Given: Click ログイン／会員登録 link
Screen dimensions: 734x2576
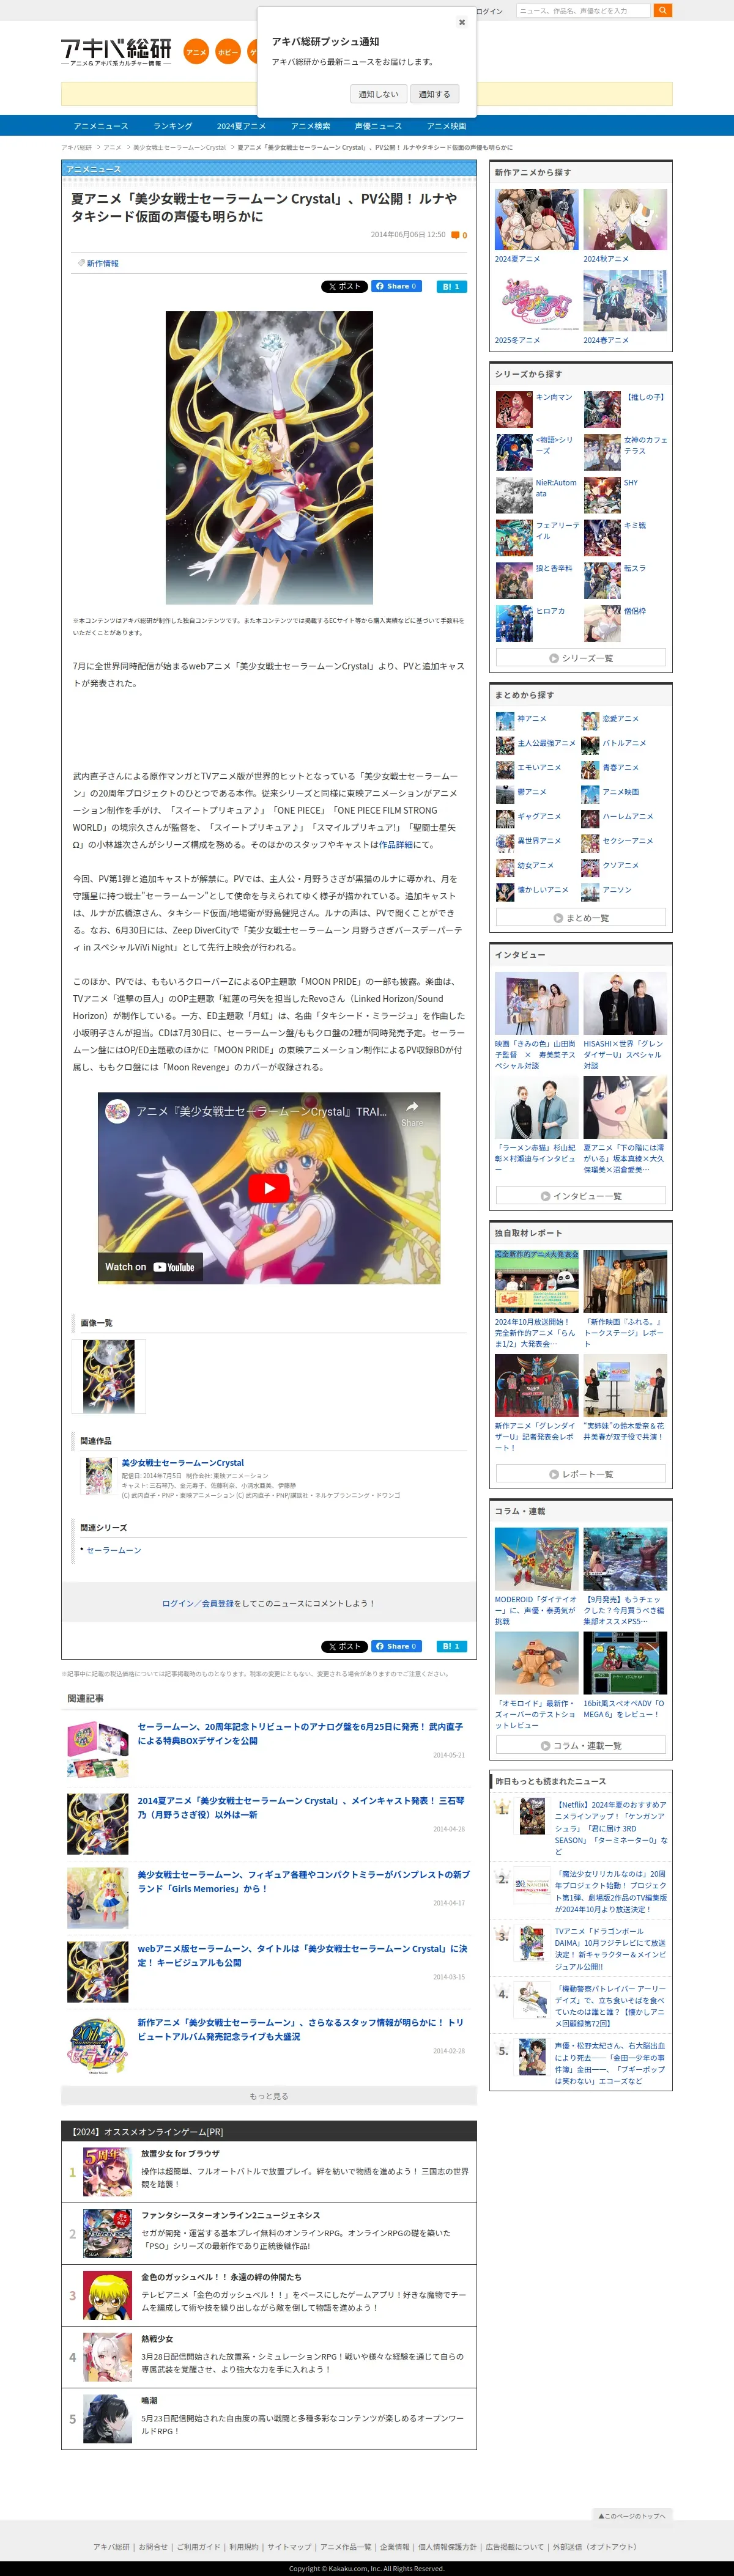Looking at the screenshot, I should click(197, 1603).
